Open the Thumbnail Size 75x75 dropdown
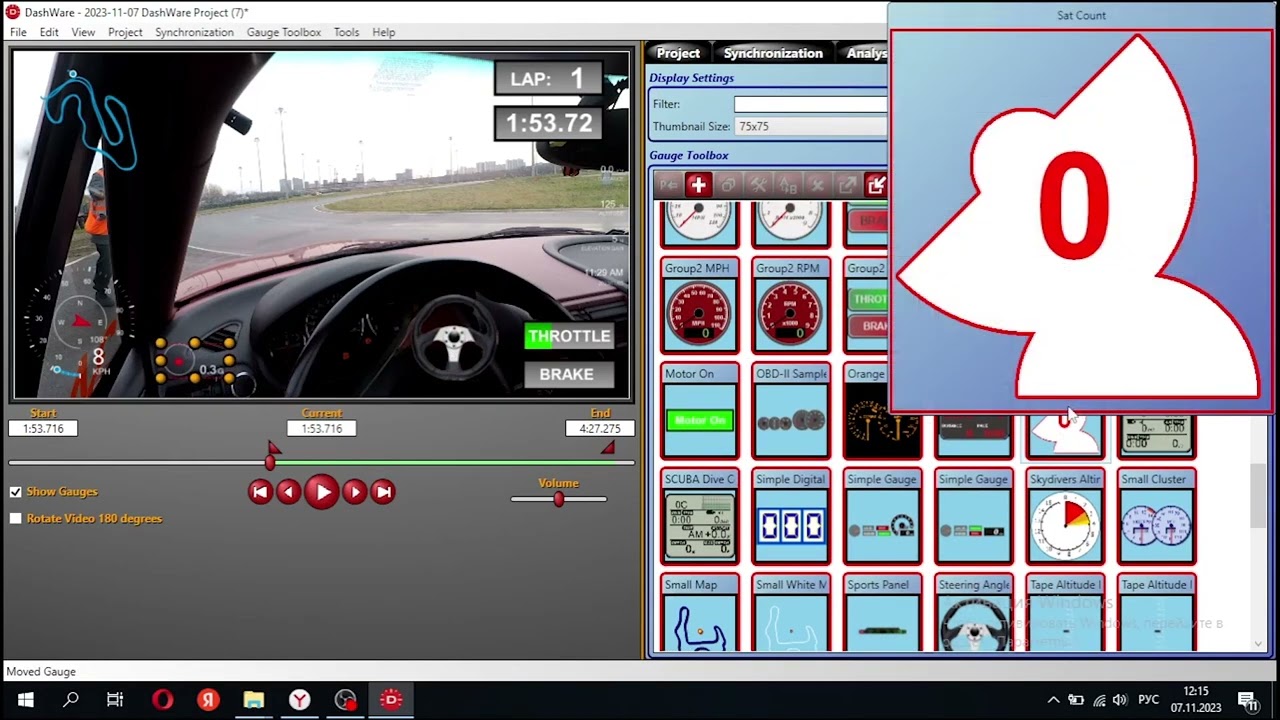This screenshot has height=720, width=1280. pos(811,126)
